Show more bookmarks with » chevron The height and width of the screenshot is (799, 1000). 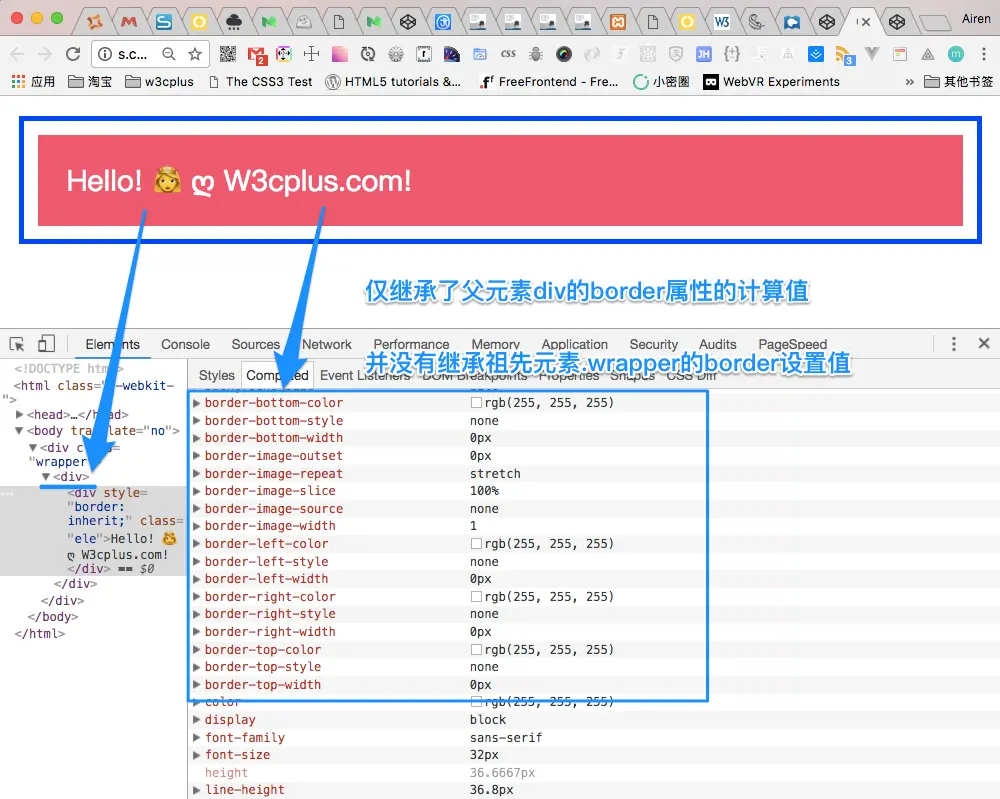click(x=909, y=82)
